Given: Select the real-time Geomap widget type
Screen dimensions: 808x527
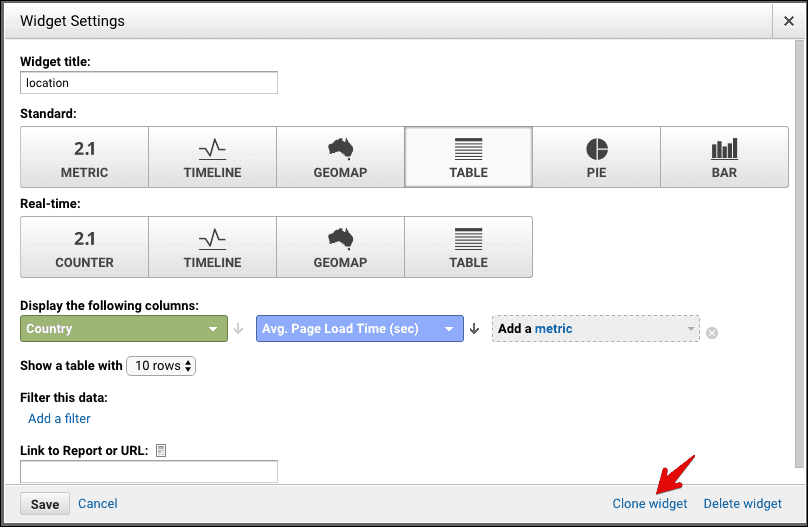Looking at the screenshot, I should tap(340, 247).
